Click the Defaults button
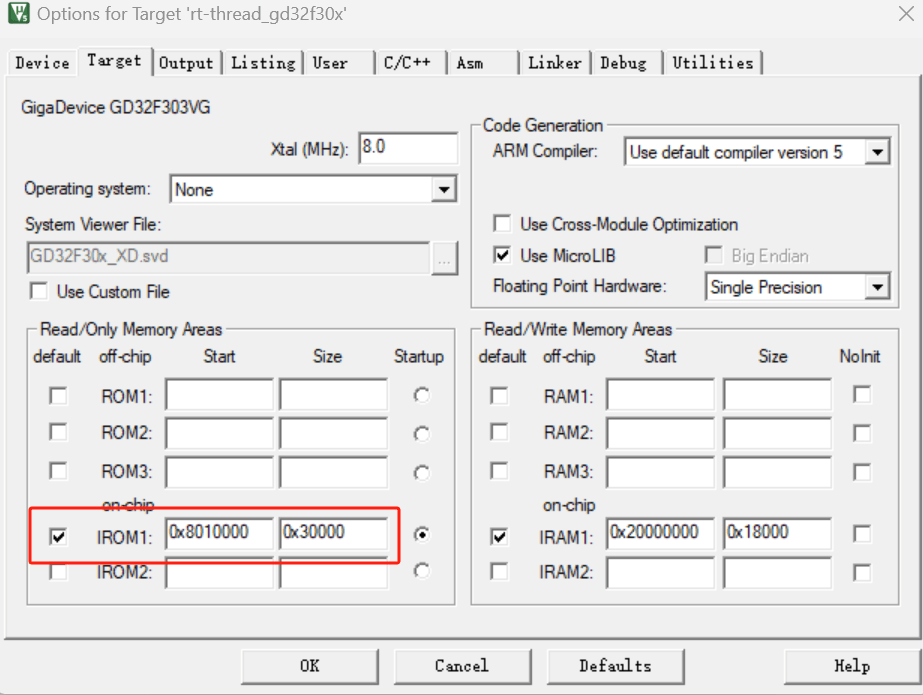The width and height of the screenshot is (923, 695). (615, 666)
